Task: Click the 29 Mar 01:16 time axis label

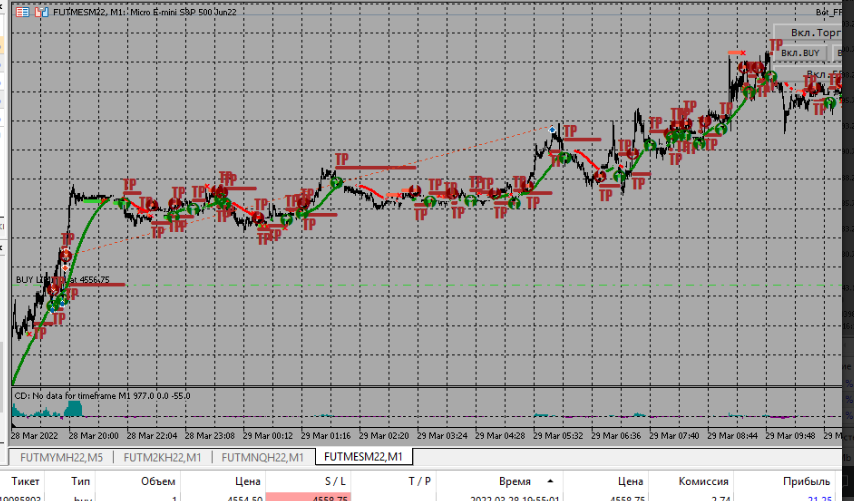Action: [326, 436]
